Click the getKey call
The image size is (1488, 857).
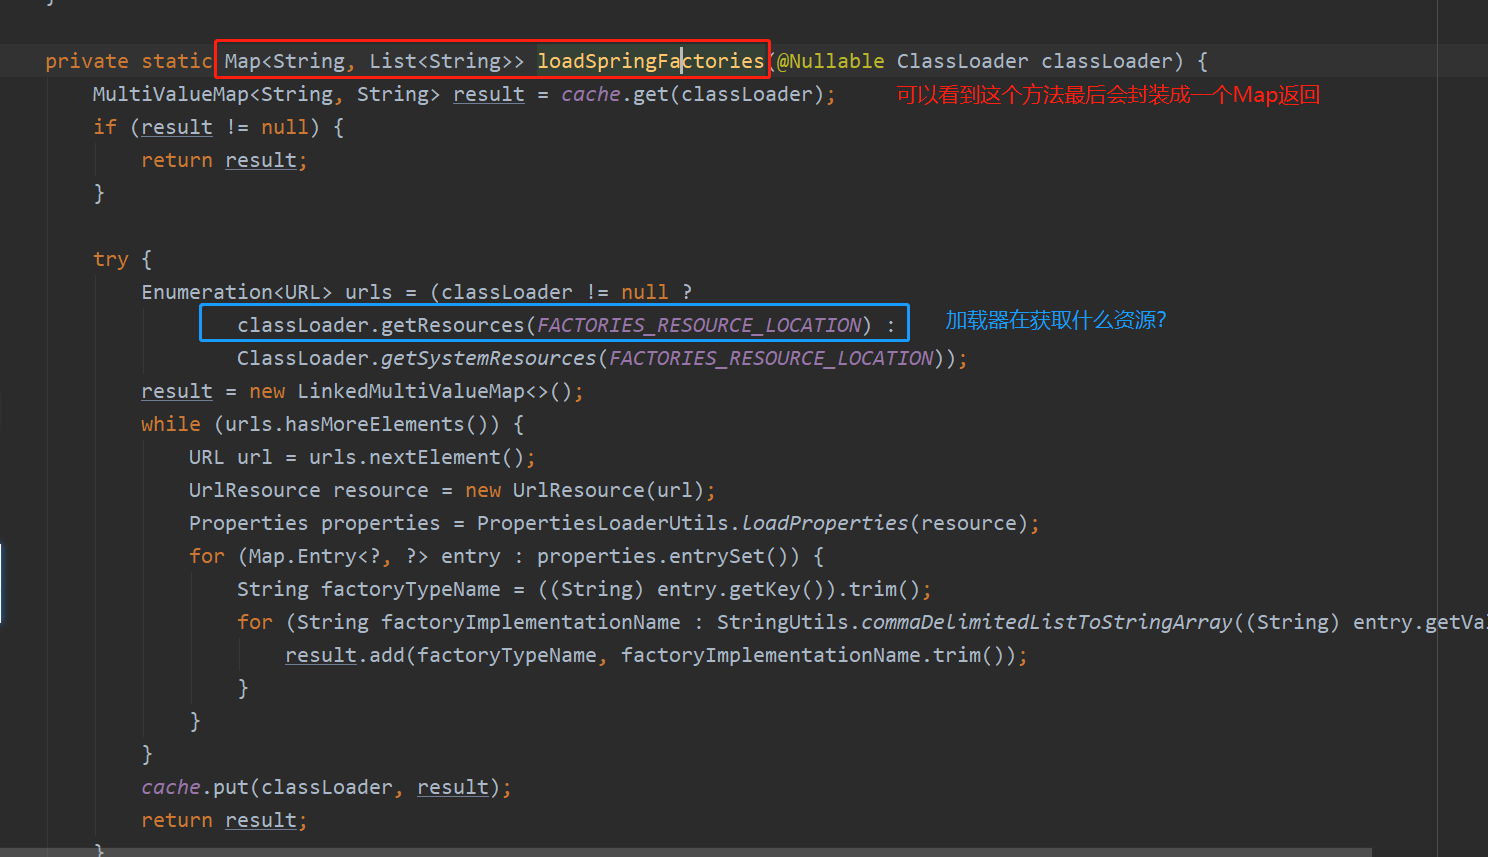click(764, 589)
